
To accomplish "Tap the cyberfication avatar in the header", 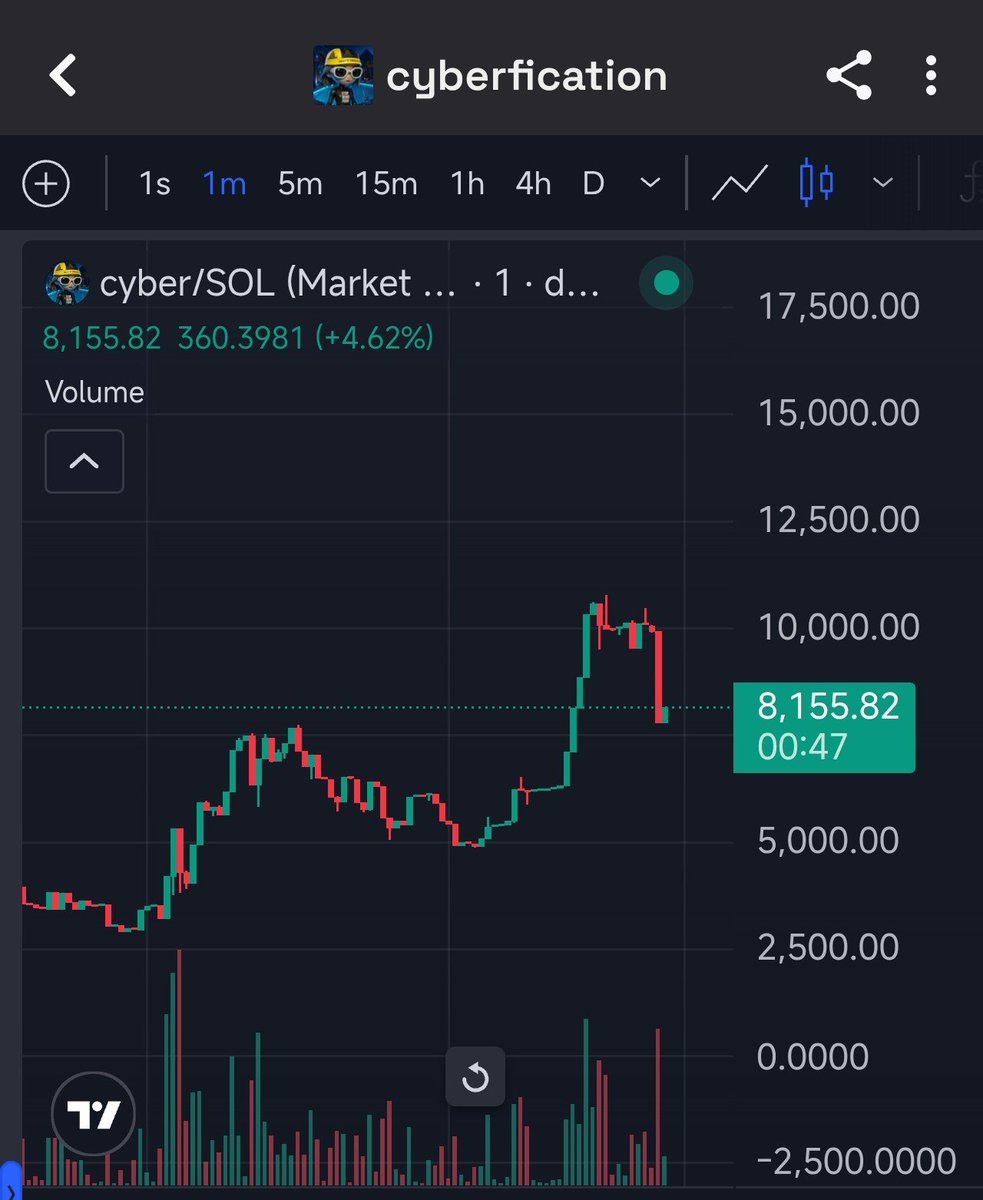I will (x=343, y=75).
